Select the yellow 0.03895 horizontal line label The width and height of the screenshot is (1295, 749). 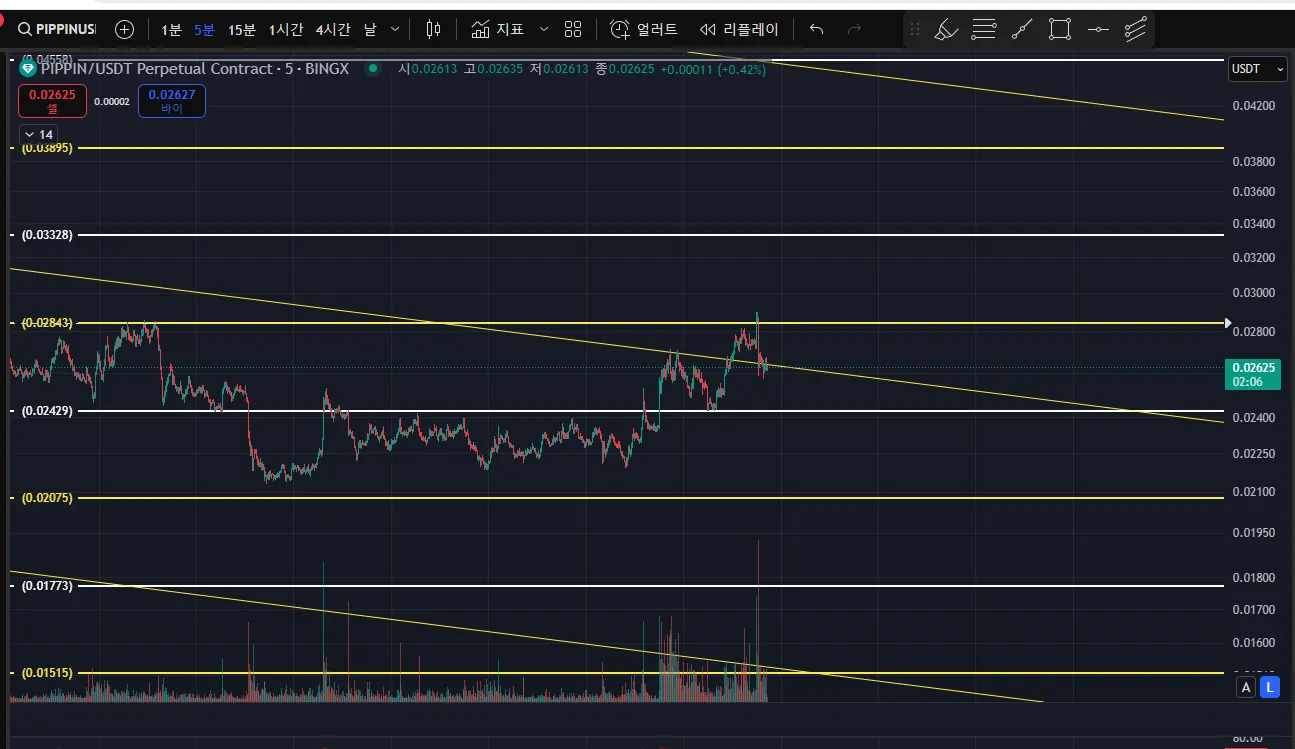(x=47, y=147)
